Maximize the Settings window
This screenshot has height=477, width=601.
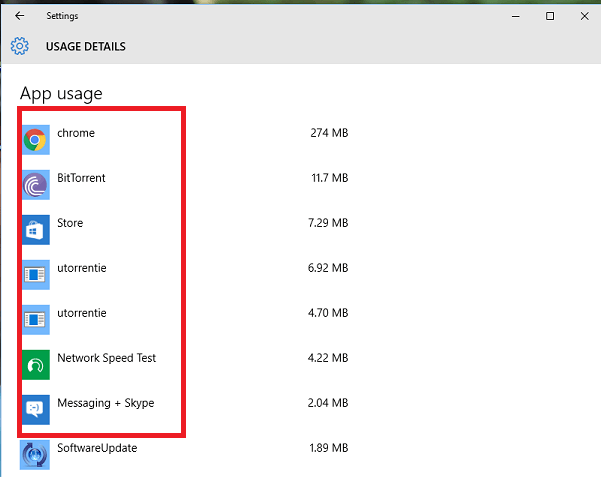coord(550,16)
